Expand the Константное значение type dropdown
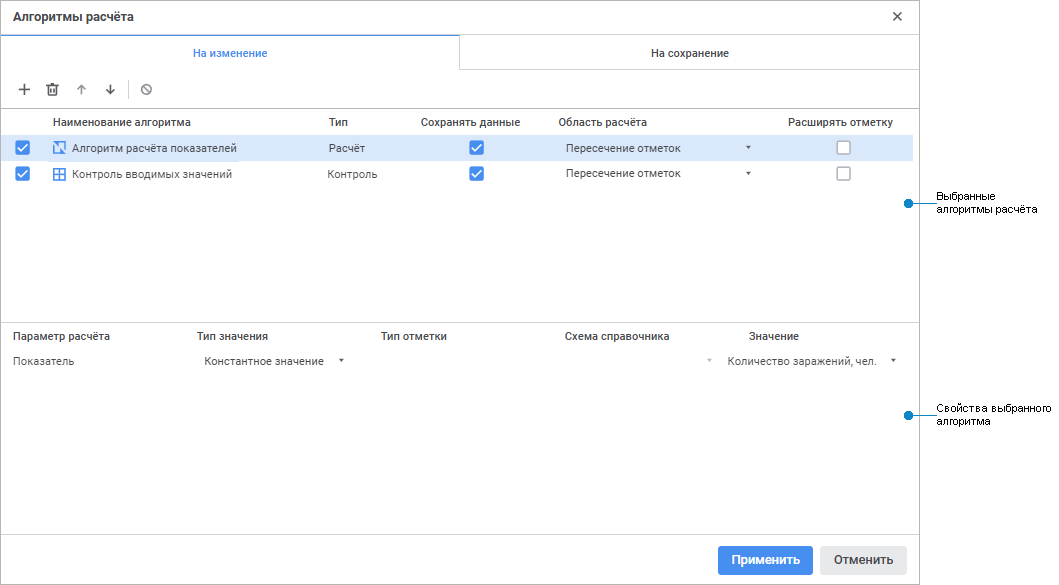 341,361
